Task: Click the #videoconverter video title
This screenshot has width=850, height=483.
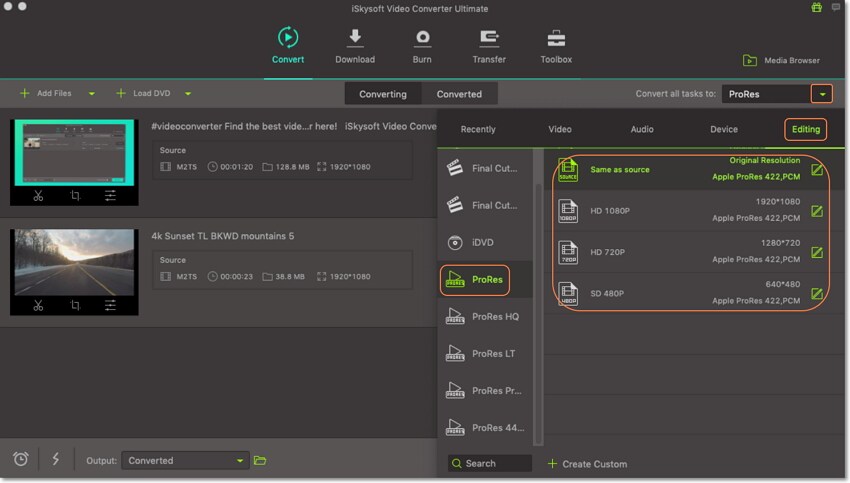Action: tap(293, 126)
